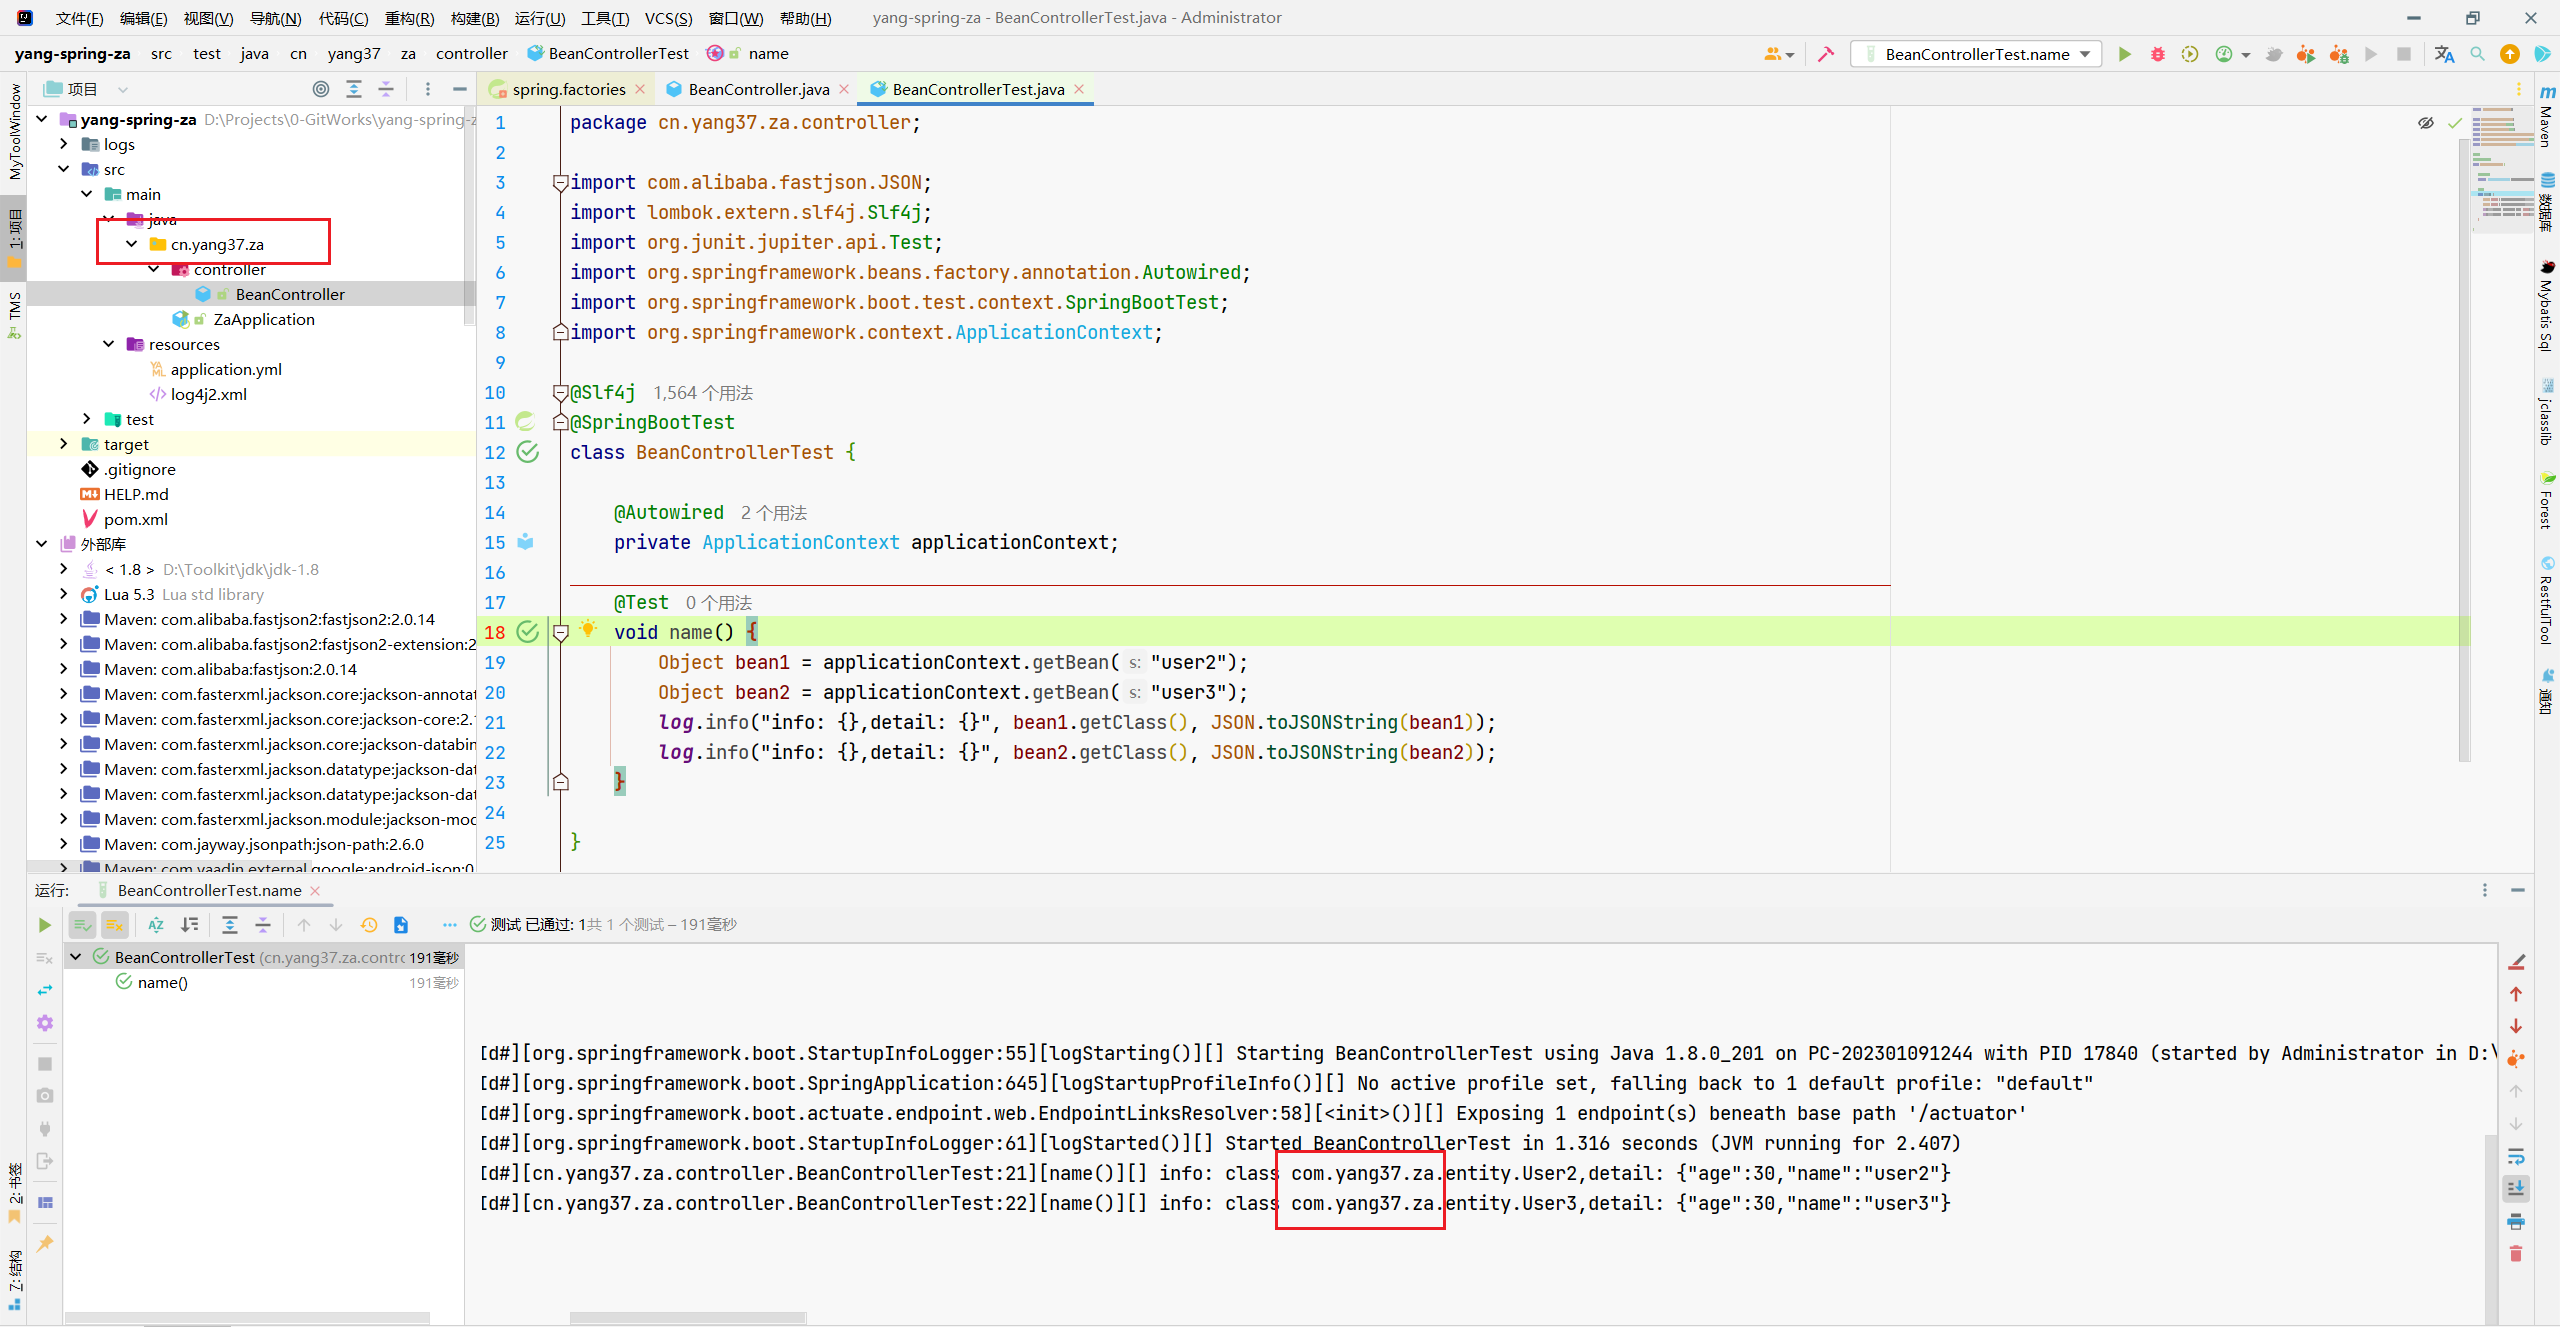
Task: Toggle show ignored tests filter
Action: (x=115, y=925)
